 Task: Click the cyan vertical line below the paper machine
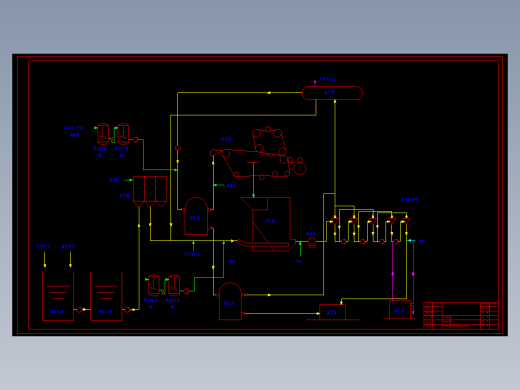point(254,180)
